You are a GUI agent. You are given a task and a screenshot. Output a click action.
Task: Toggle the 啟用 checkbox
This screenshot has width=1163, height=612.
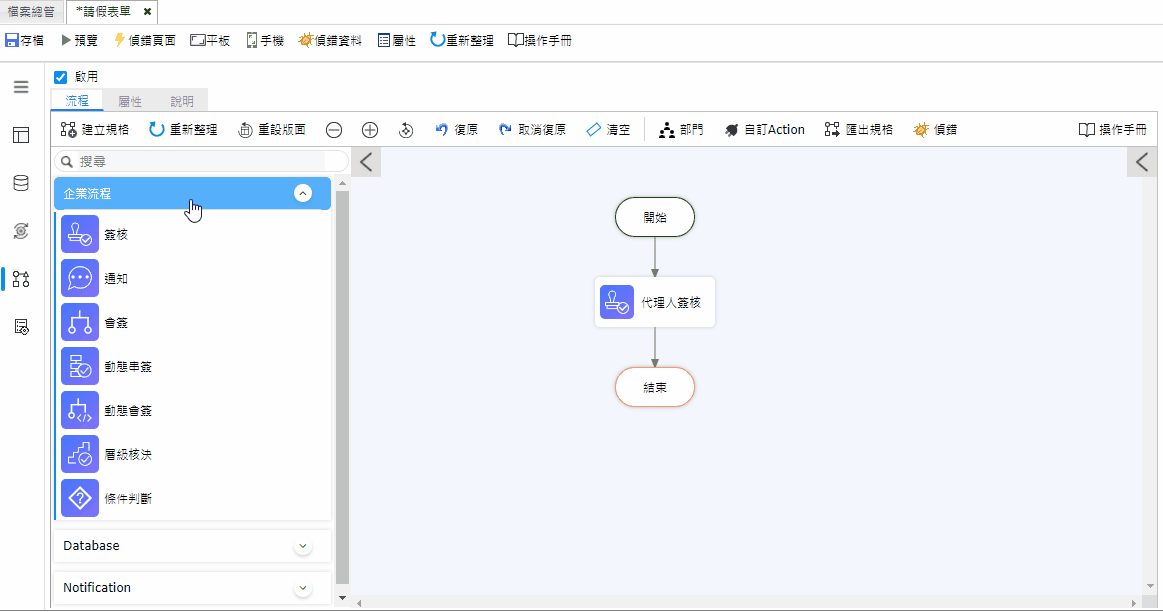61,77
